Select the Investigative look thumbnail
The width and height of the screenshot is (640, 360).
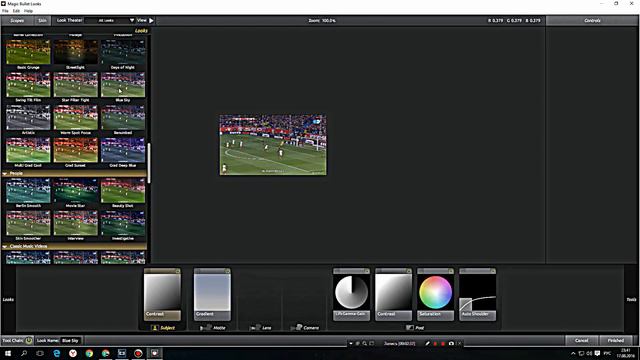123,223
